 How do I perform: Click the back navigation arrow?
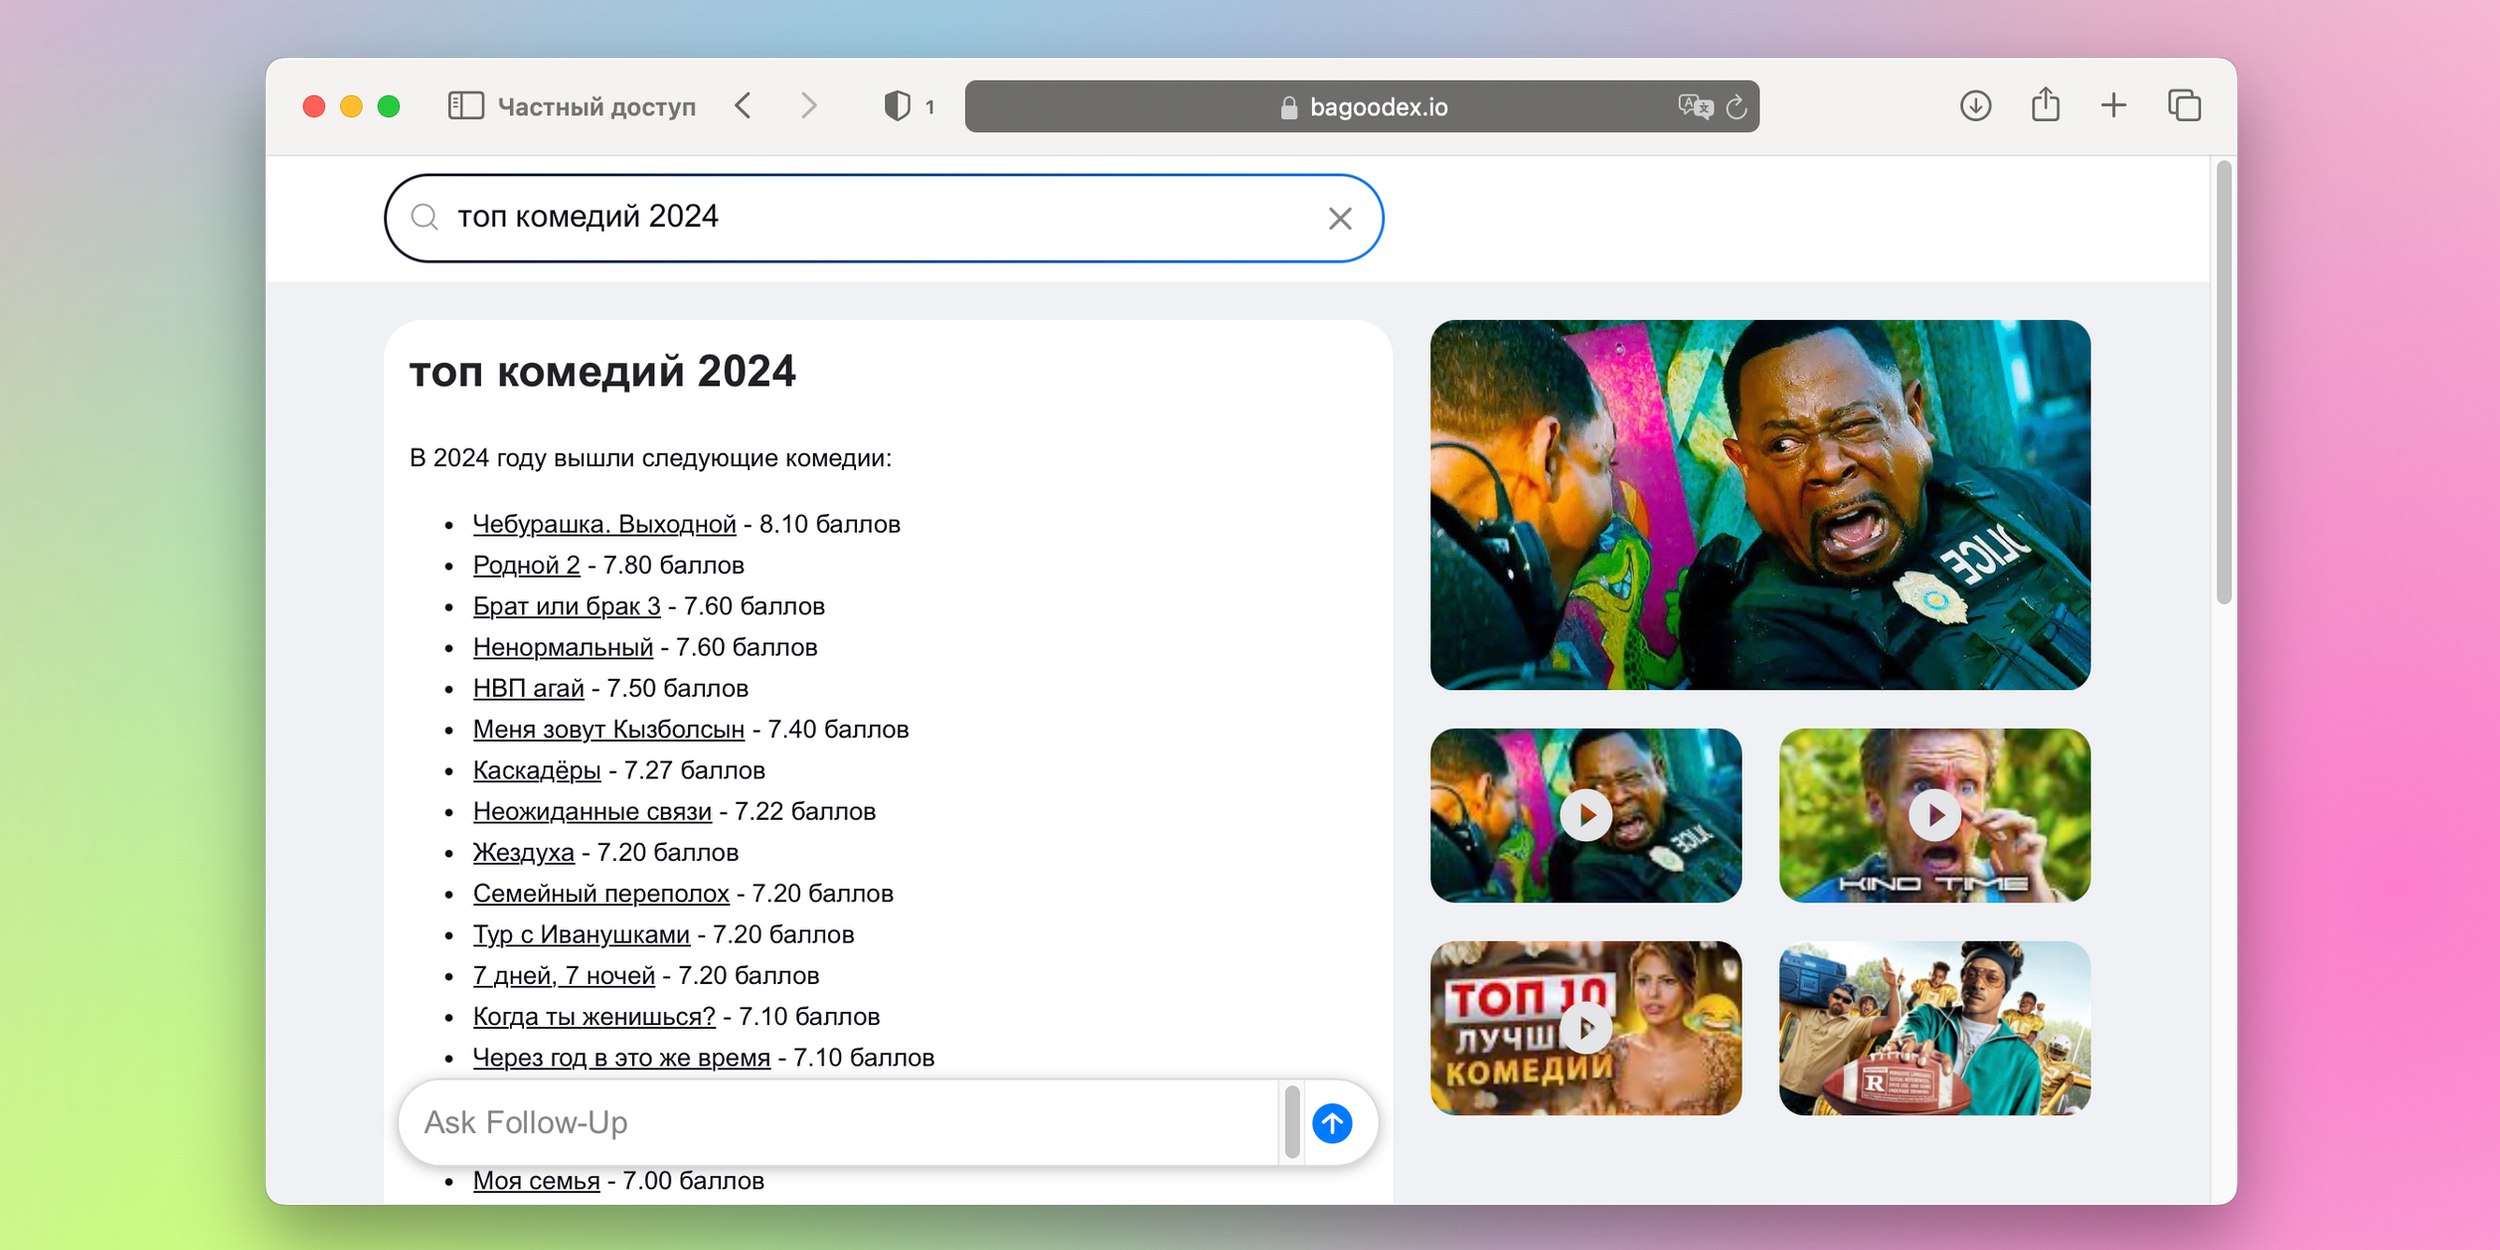click(x=745, y=107)
